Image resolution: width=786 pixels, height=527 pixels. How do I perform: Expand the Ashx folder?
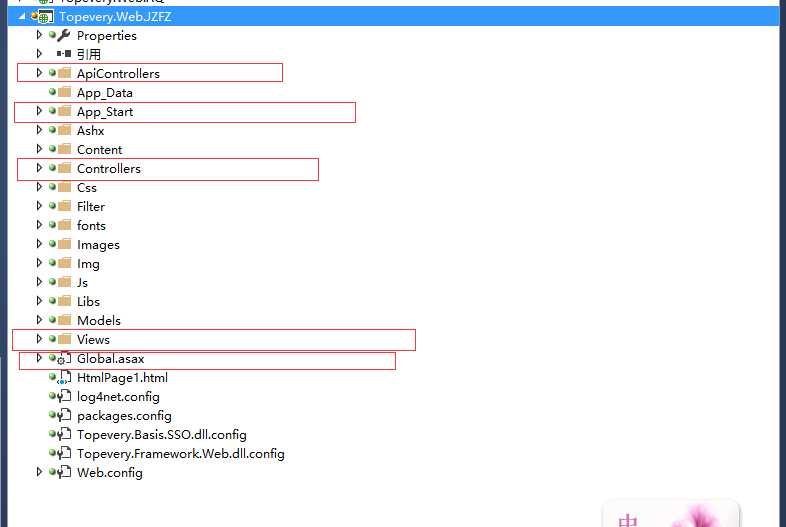tap(39, 130)
